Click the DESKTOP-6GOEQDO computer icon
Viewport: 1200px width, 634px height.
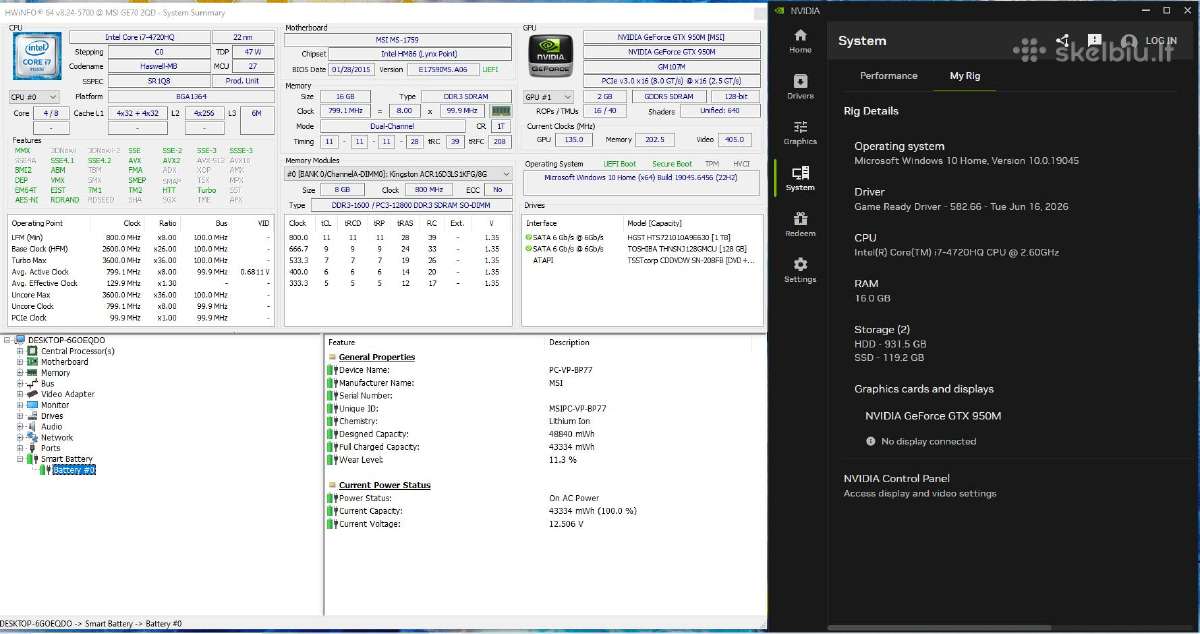coord(20,340)
